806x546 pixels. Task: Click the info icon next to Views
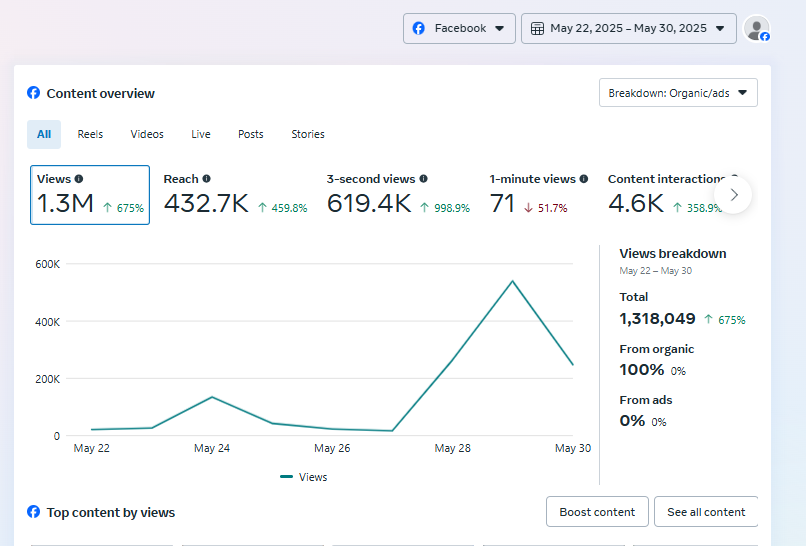pyautogui.click(x=79, y=179)
